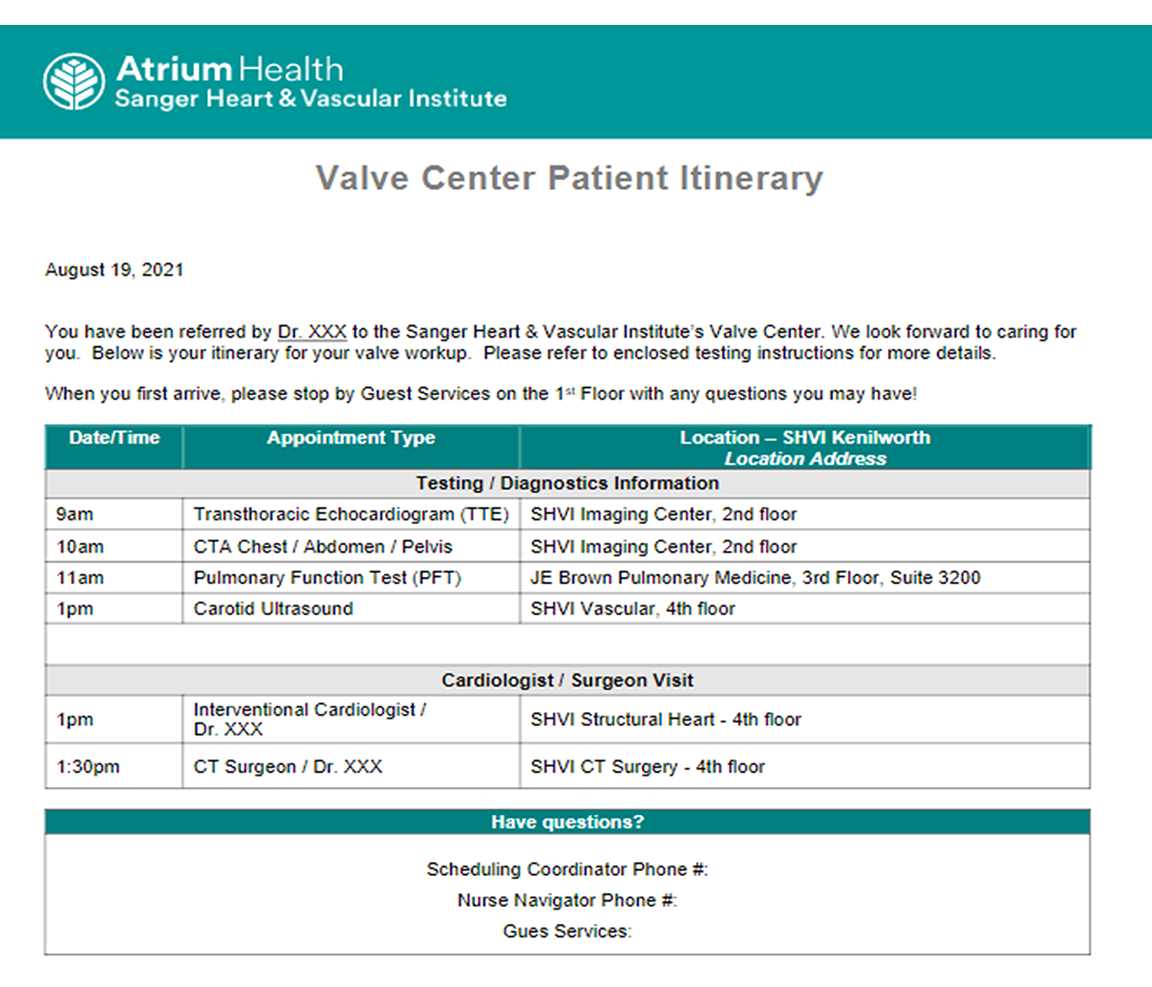Click the SHVI CT Surgery - 4th floor cell
The image size is (1152, 987).
click(647, 767)
